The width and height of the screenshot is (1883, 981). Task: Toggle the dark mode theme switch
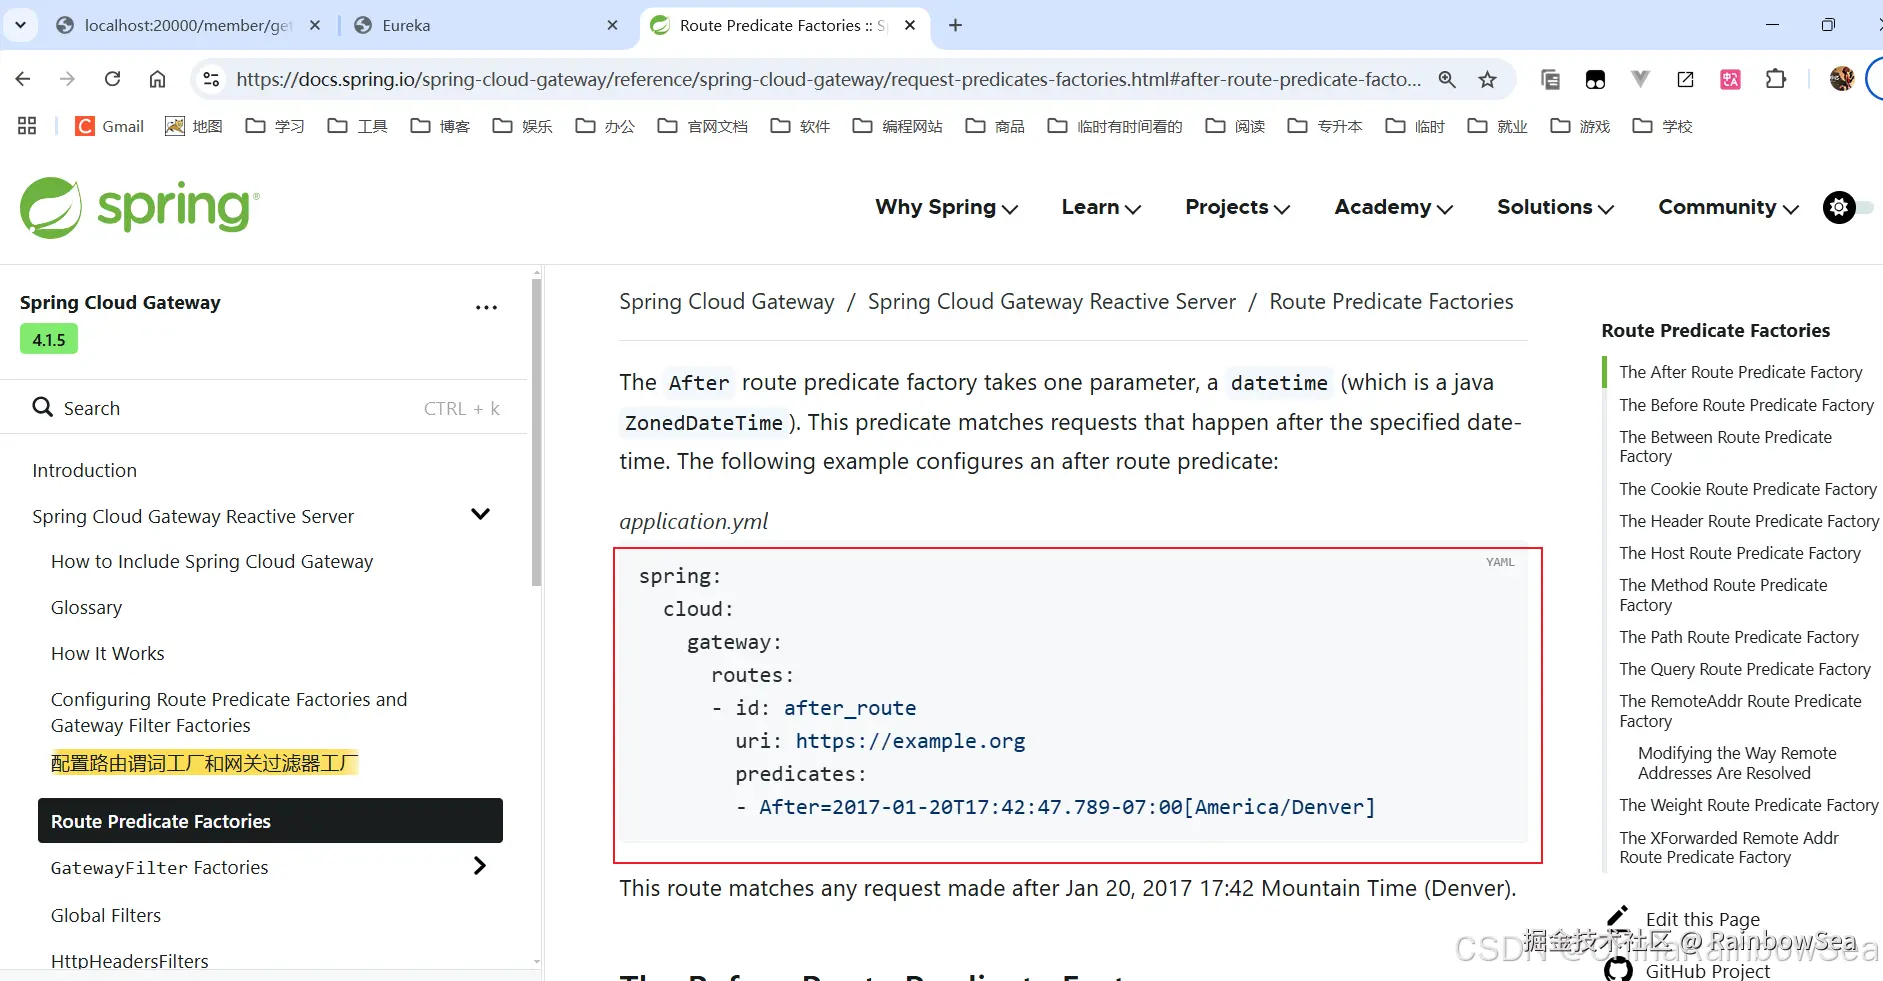point(1847,207)
